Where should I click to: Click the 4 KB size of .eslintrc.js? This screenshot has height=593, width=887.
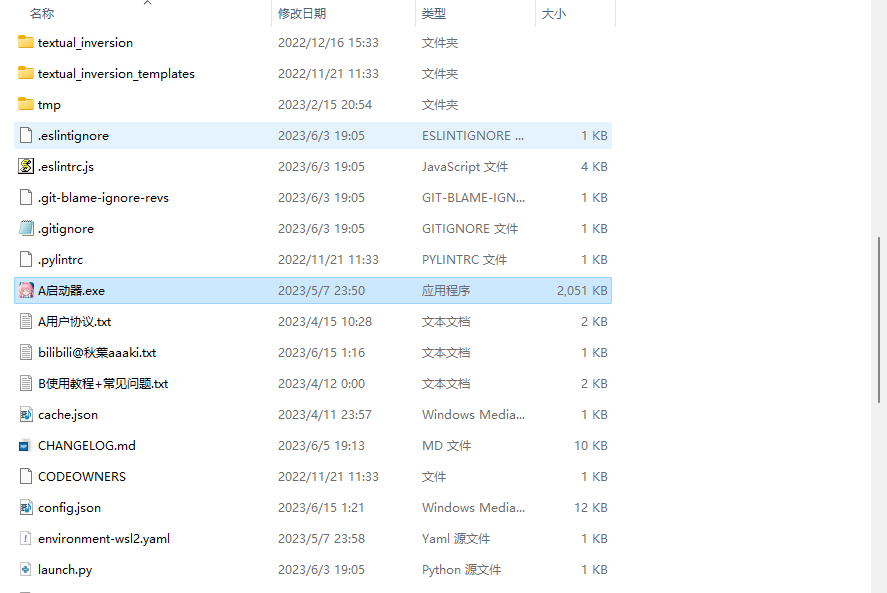594,166
